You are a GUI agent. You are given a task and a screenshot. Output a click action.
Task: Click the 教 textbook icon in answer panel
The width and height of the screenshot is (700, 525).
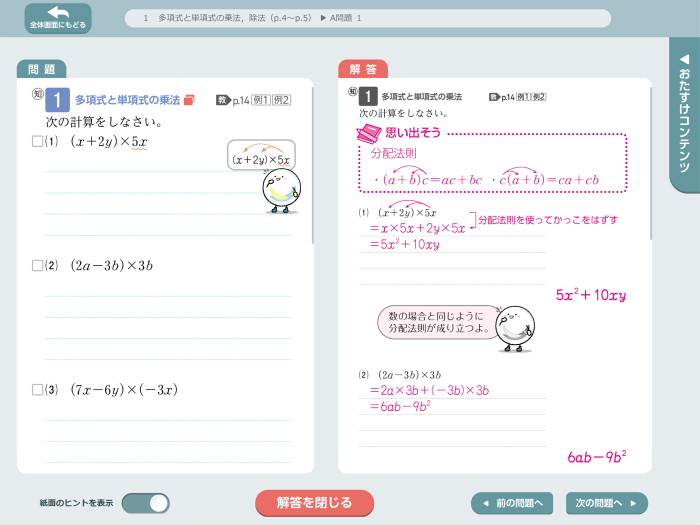pyautogui.click(x=494, y=97)
